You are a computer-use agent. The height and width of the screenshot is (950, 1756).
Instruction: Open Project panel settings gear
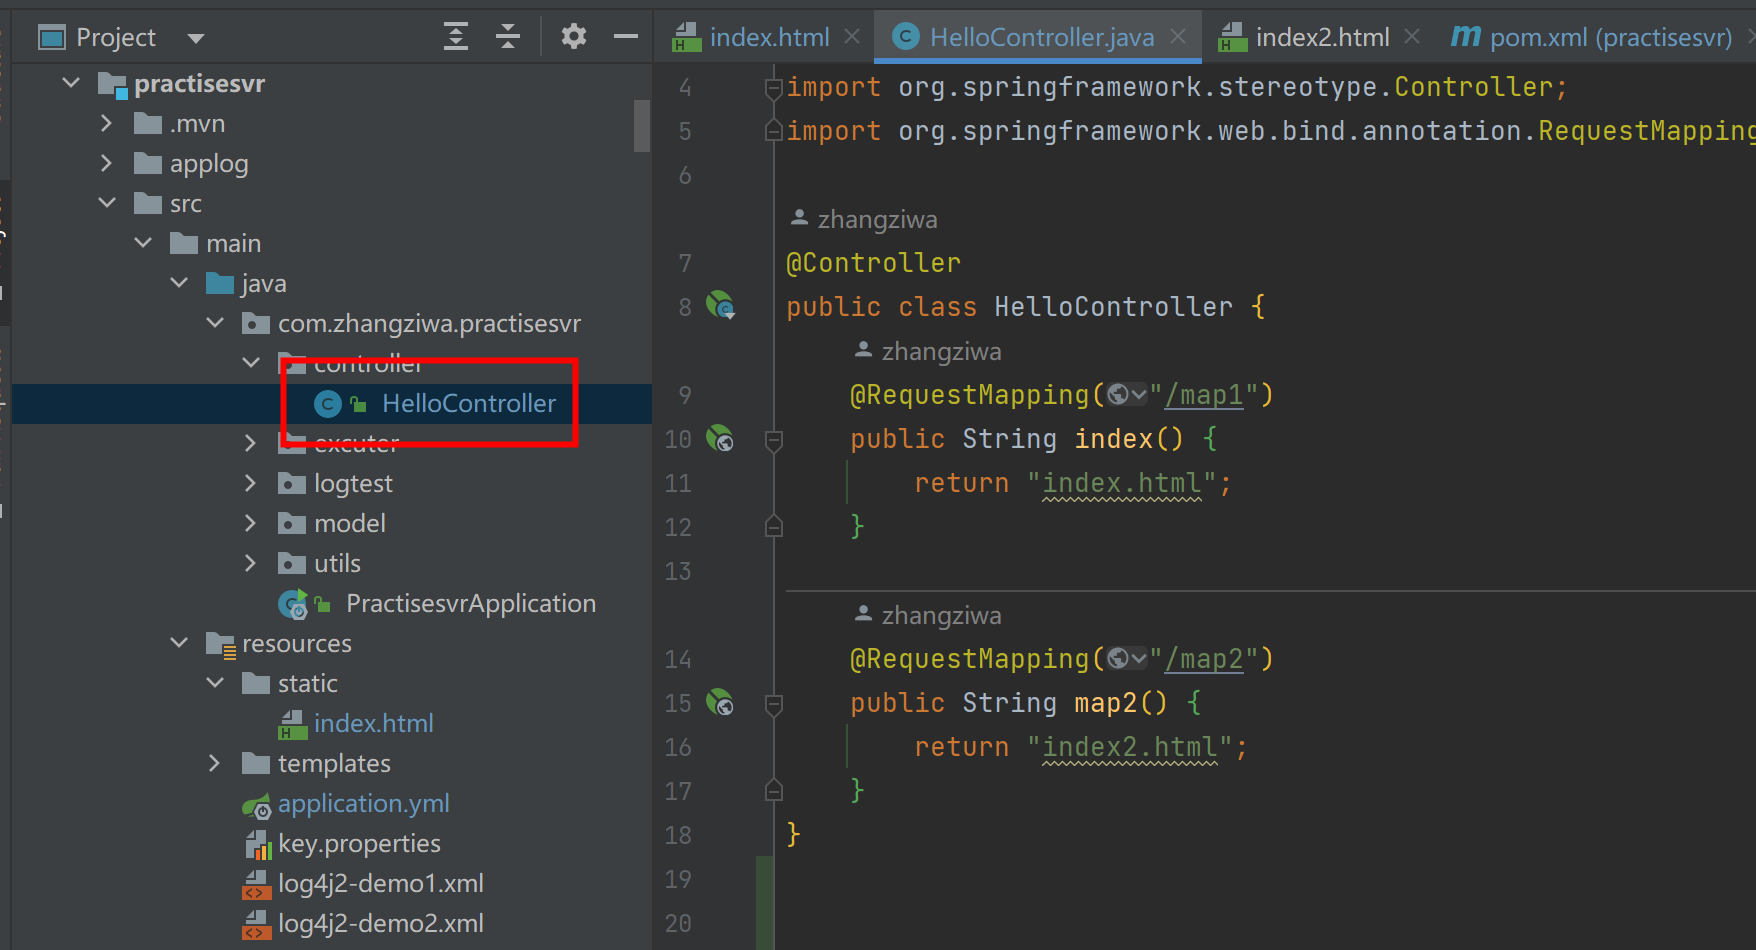573,37
